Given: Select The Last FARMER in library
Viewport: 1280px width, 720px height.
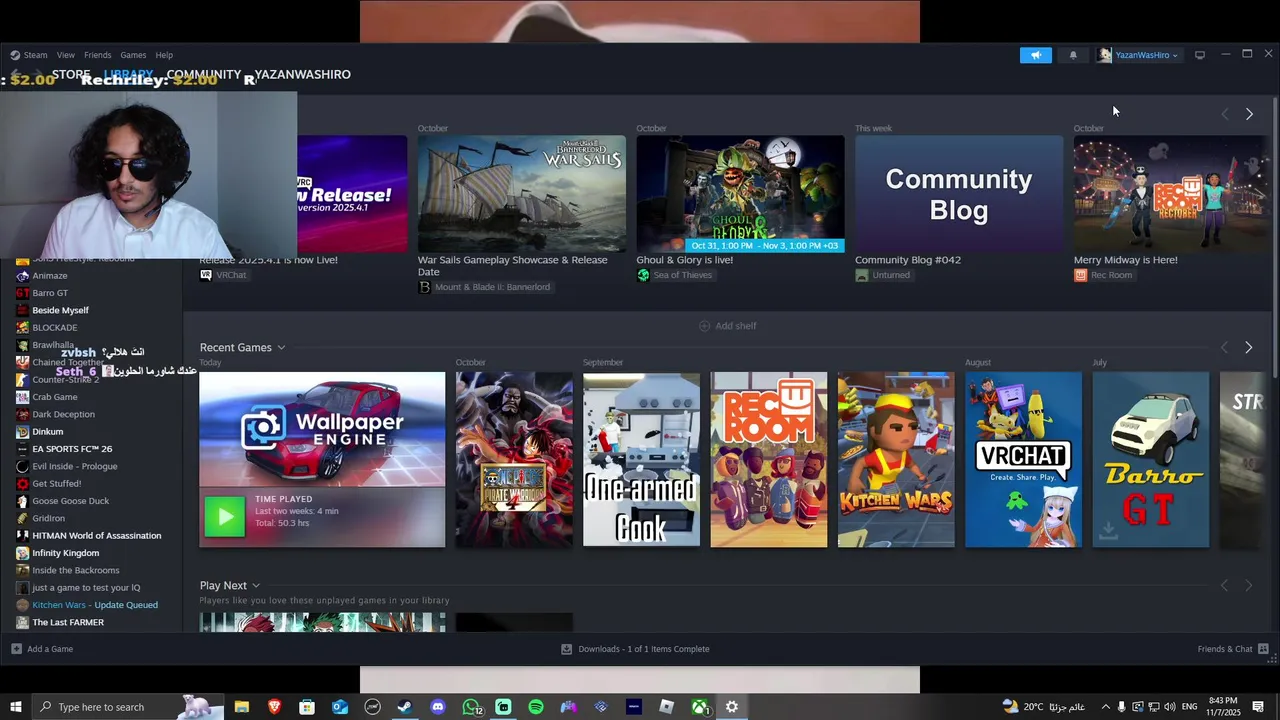Looking at the screenshot, I should [x=68, y=622].
